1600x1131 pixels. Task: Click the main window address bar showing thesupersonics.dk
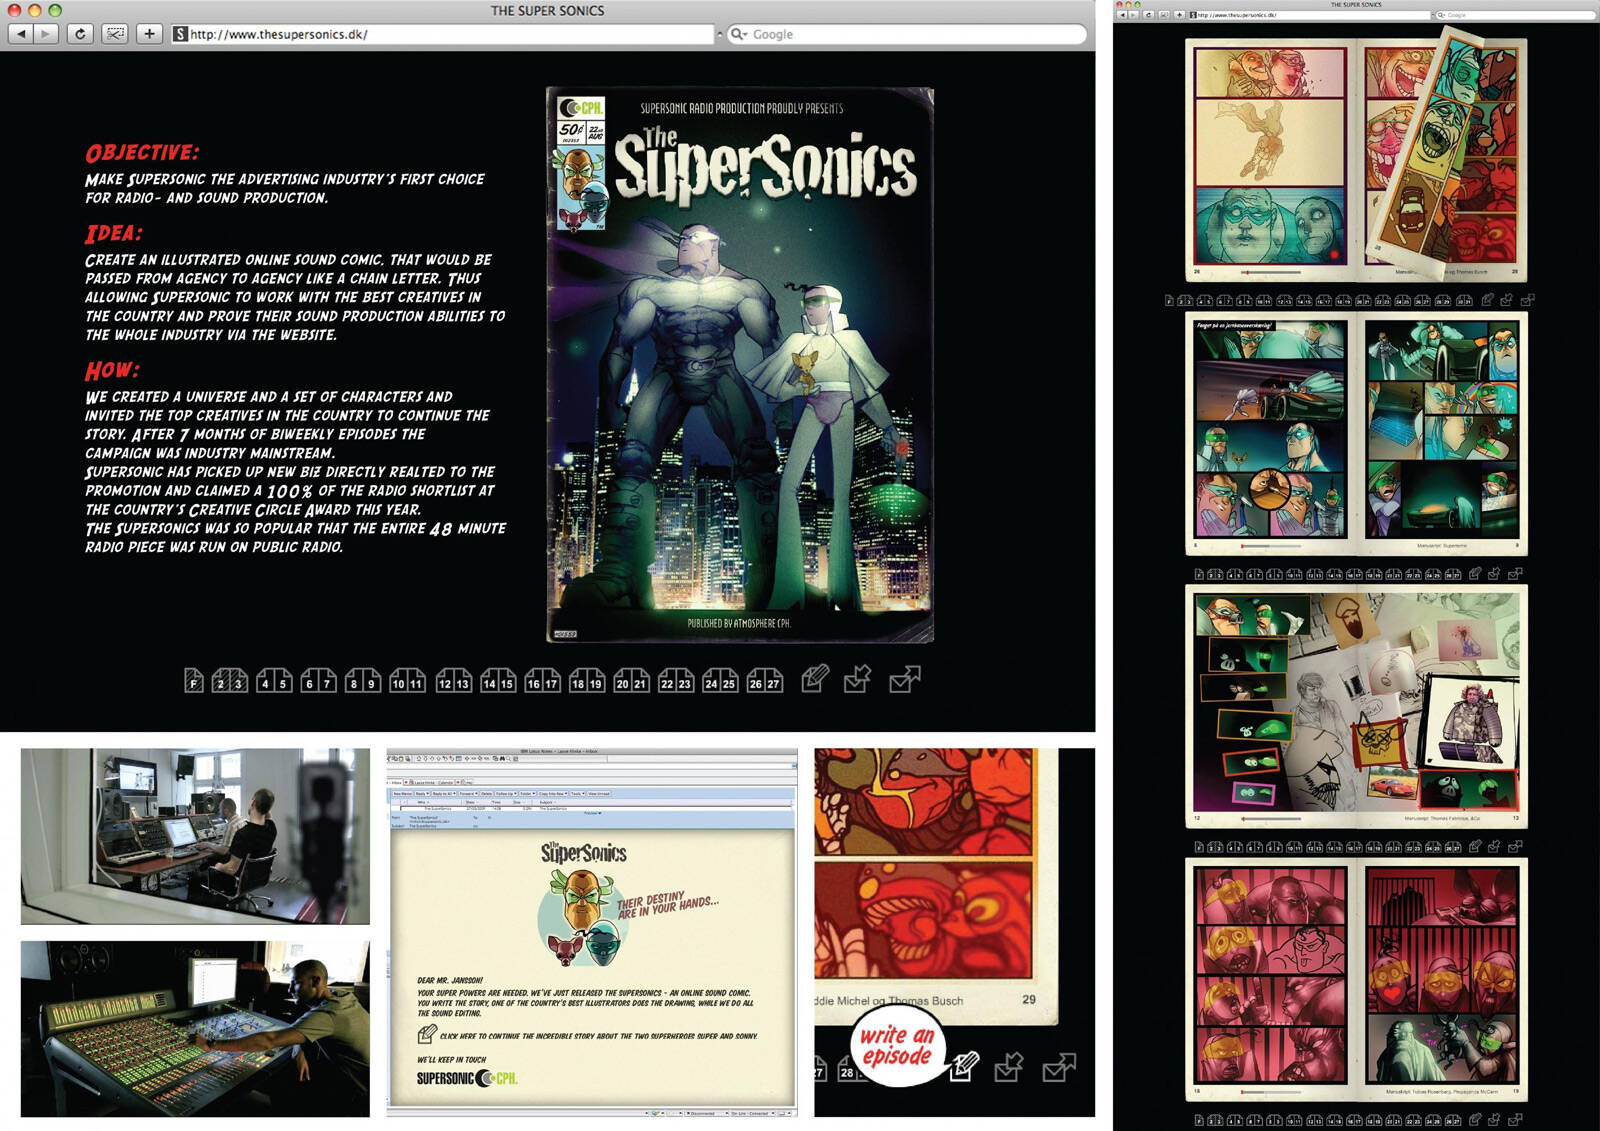[442, 34]
